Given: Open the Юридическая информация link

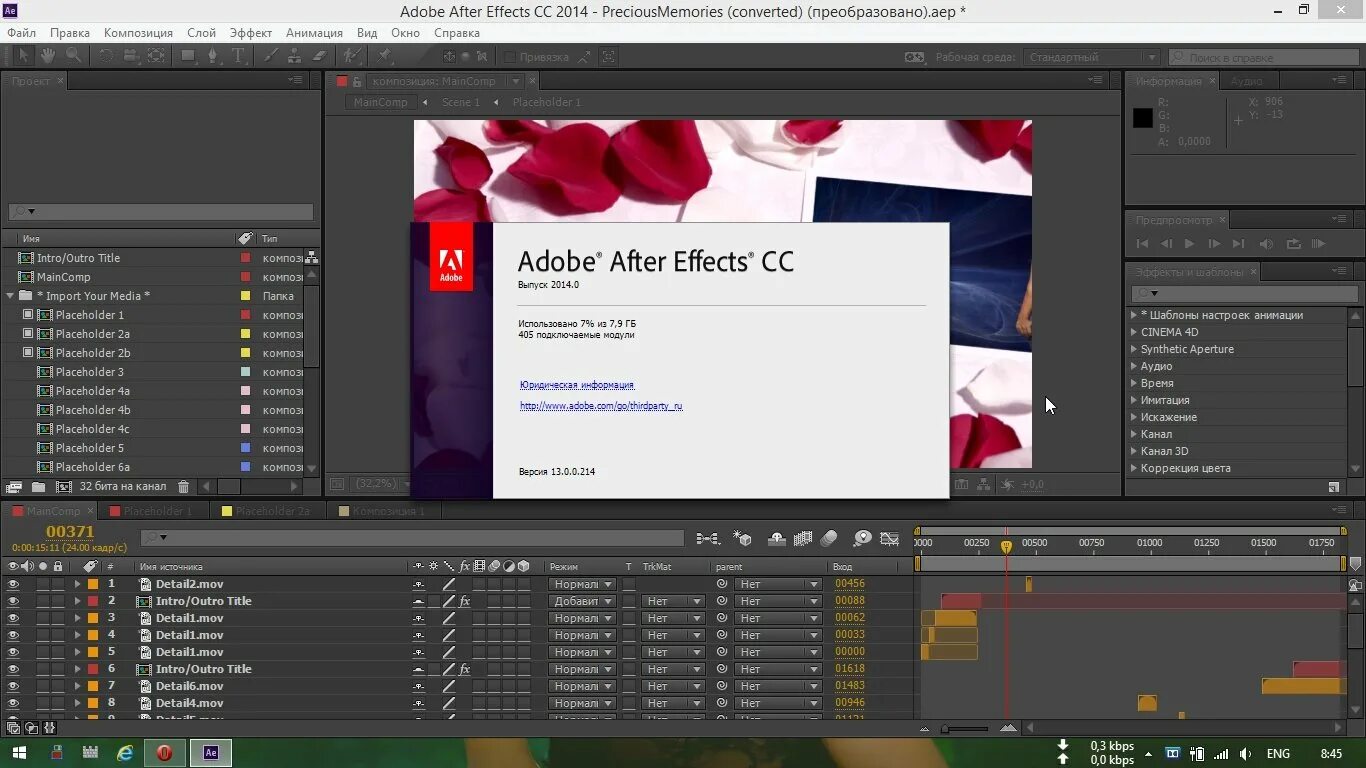Looking at the screenshot, I should pos(576,384).
